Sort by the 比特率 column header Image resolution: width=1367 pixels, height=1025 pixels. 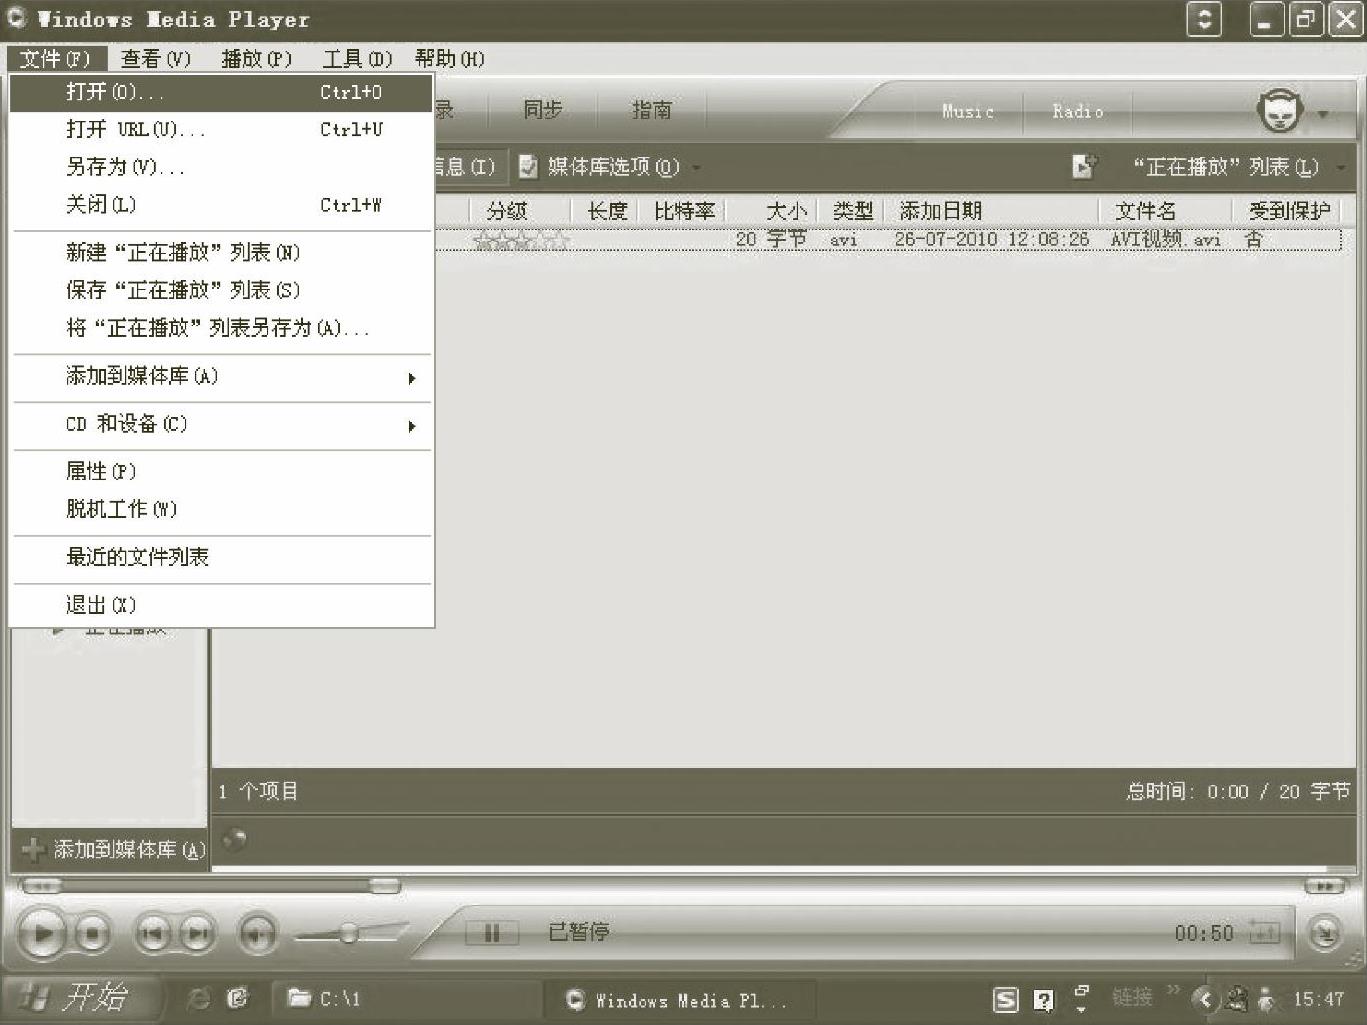point(684,211)
